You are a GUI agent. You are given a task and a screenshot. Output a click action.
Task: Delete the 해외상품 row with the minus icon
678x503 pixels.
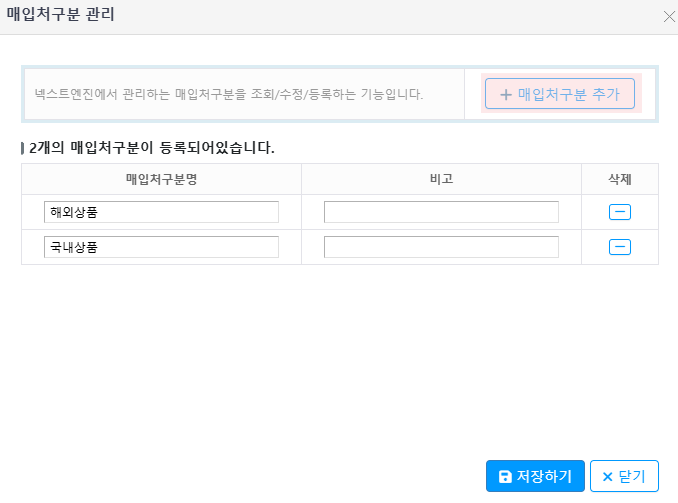619,212
